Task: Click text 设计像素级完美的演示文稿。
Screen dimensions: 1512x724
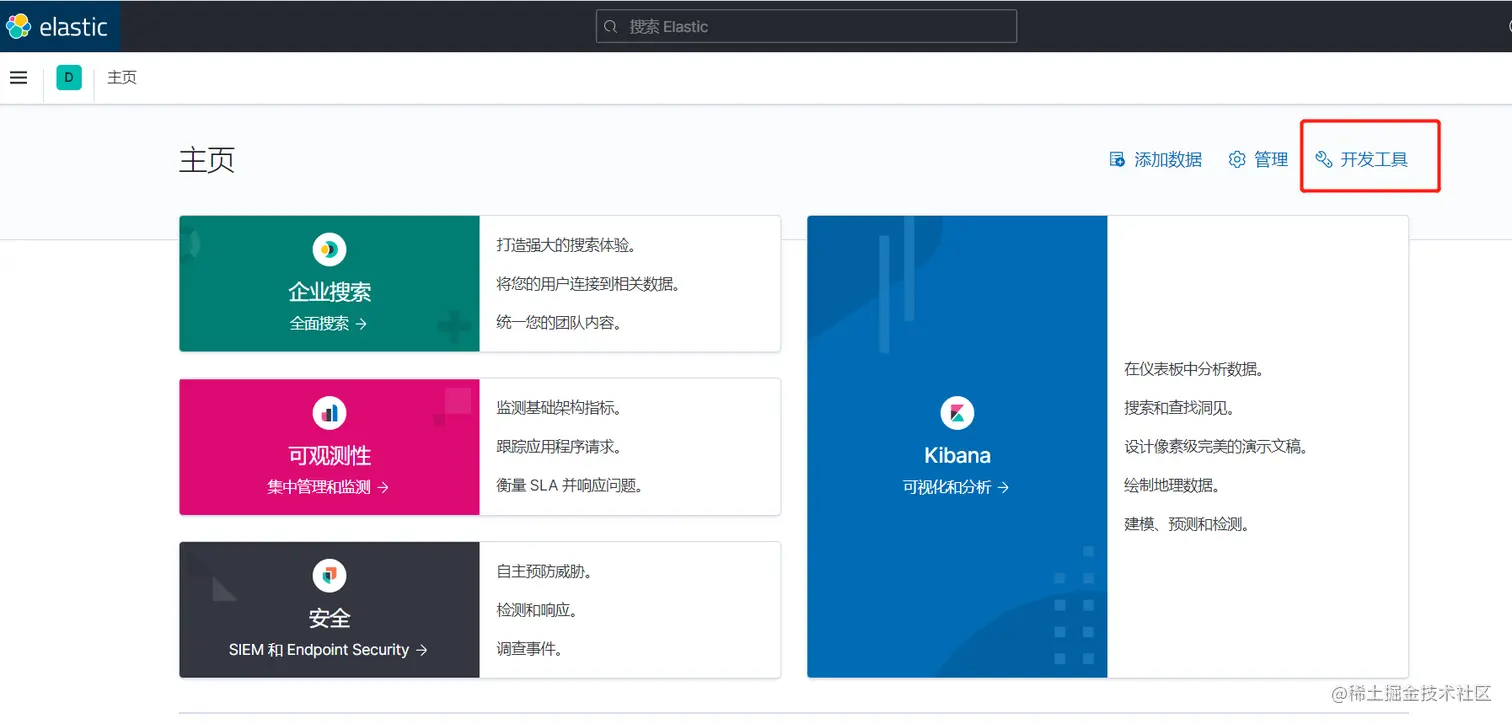Action: 1216,447
